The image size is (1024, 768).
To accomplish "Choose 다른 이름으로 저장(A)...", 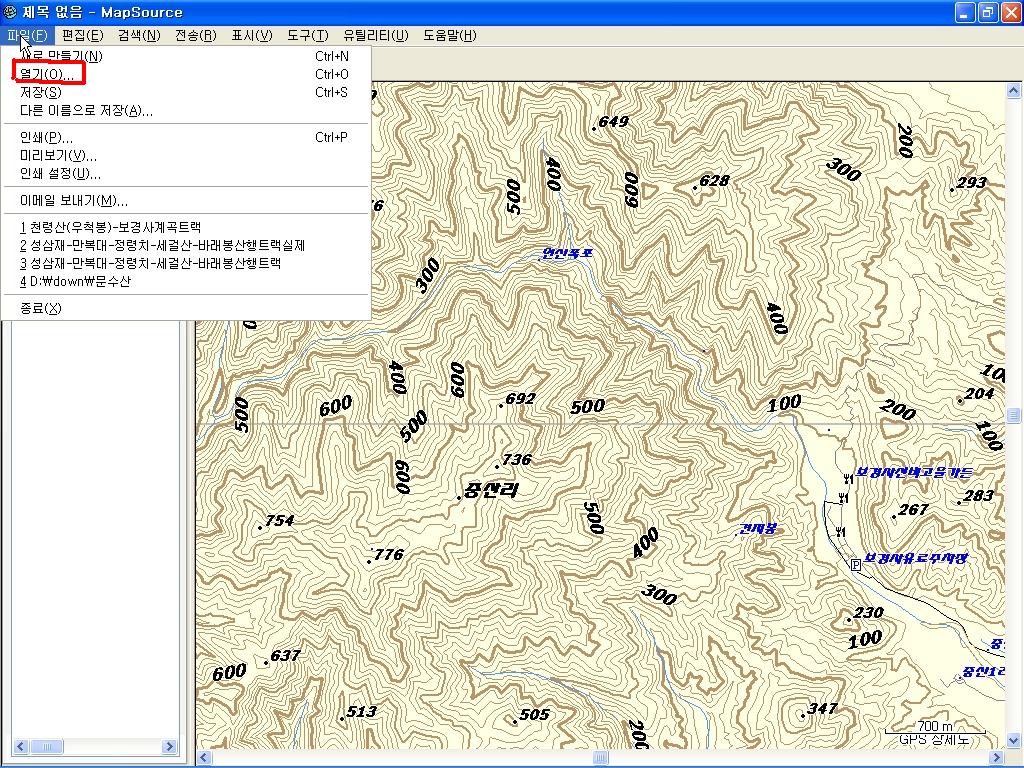I will [x=186, y=111].
